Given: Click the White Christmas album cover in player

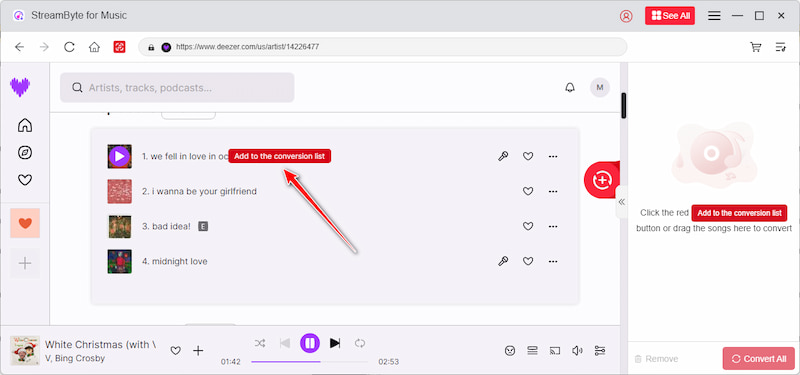Looking at the screenshot, I should [x=25, y=351].
